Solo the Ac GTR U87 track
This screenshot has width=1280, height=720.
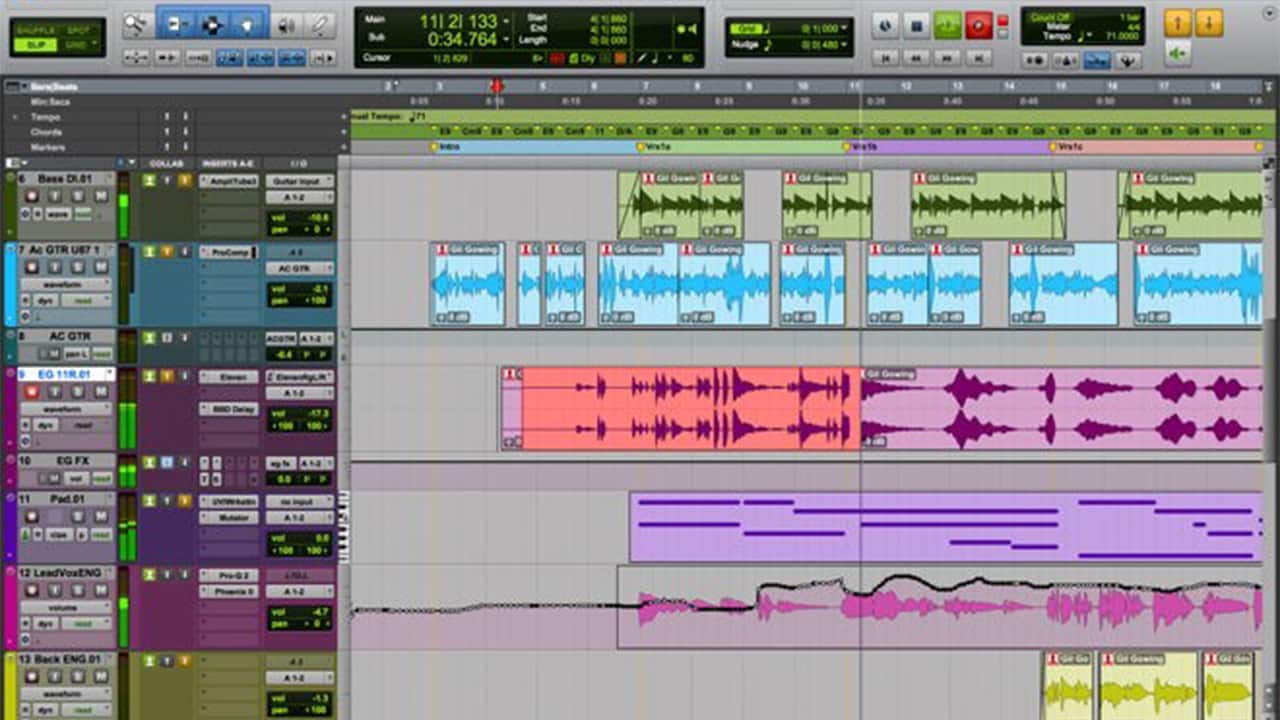point(75,267)
